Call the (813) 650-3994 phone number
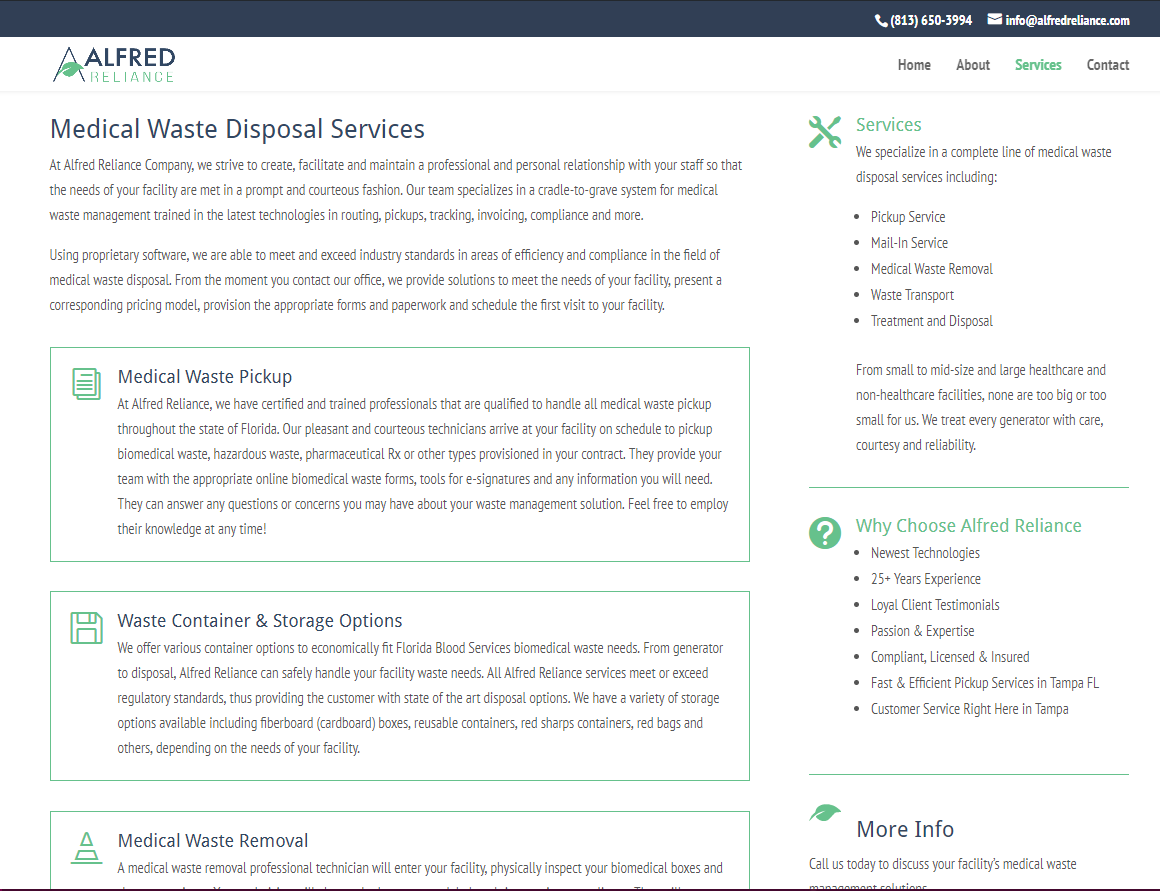This screenshot has width=1160, height=891. click(x=931, y=20)
